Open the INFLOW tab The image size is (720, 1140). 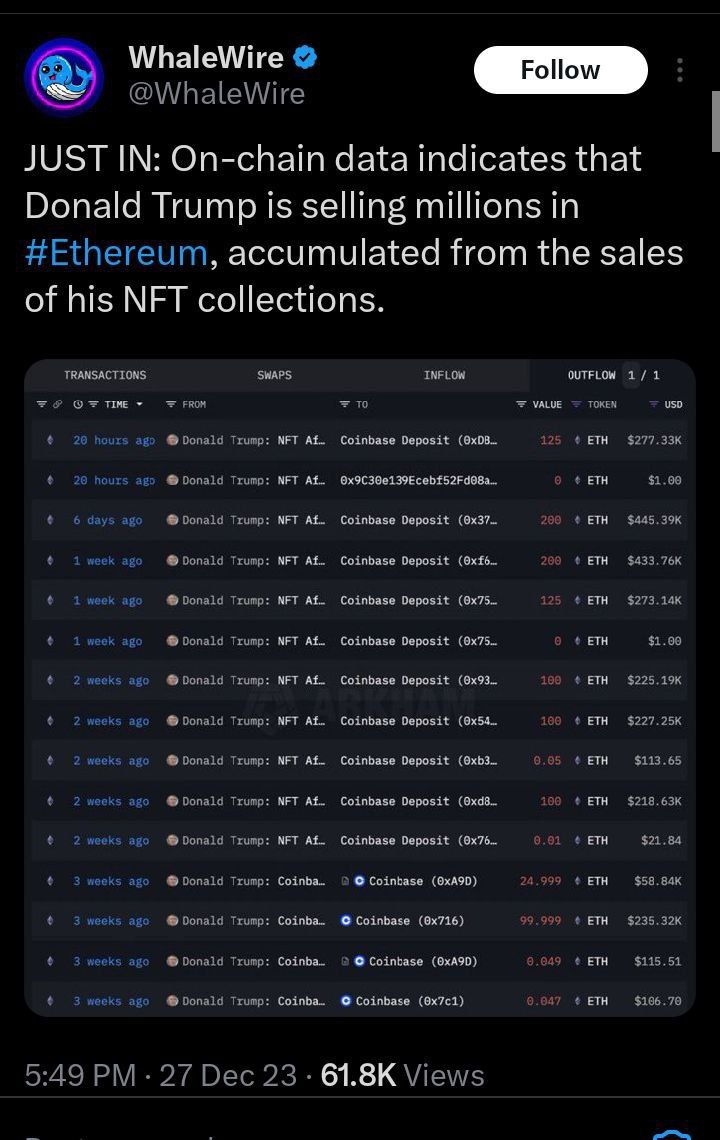pyautogui.click(x=444, y=375)
